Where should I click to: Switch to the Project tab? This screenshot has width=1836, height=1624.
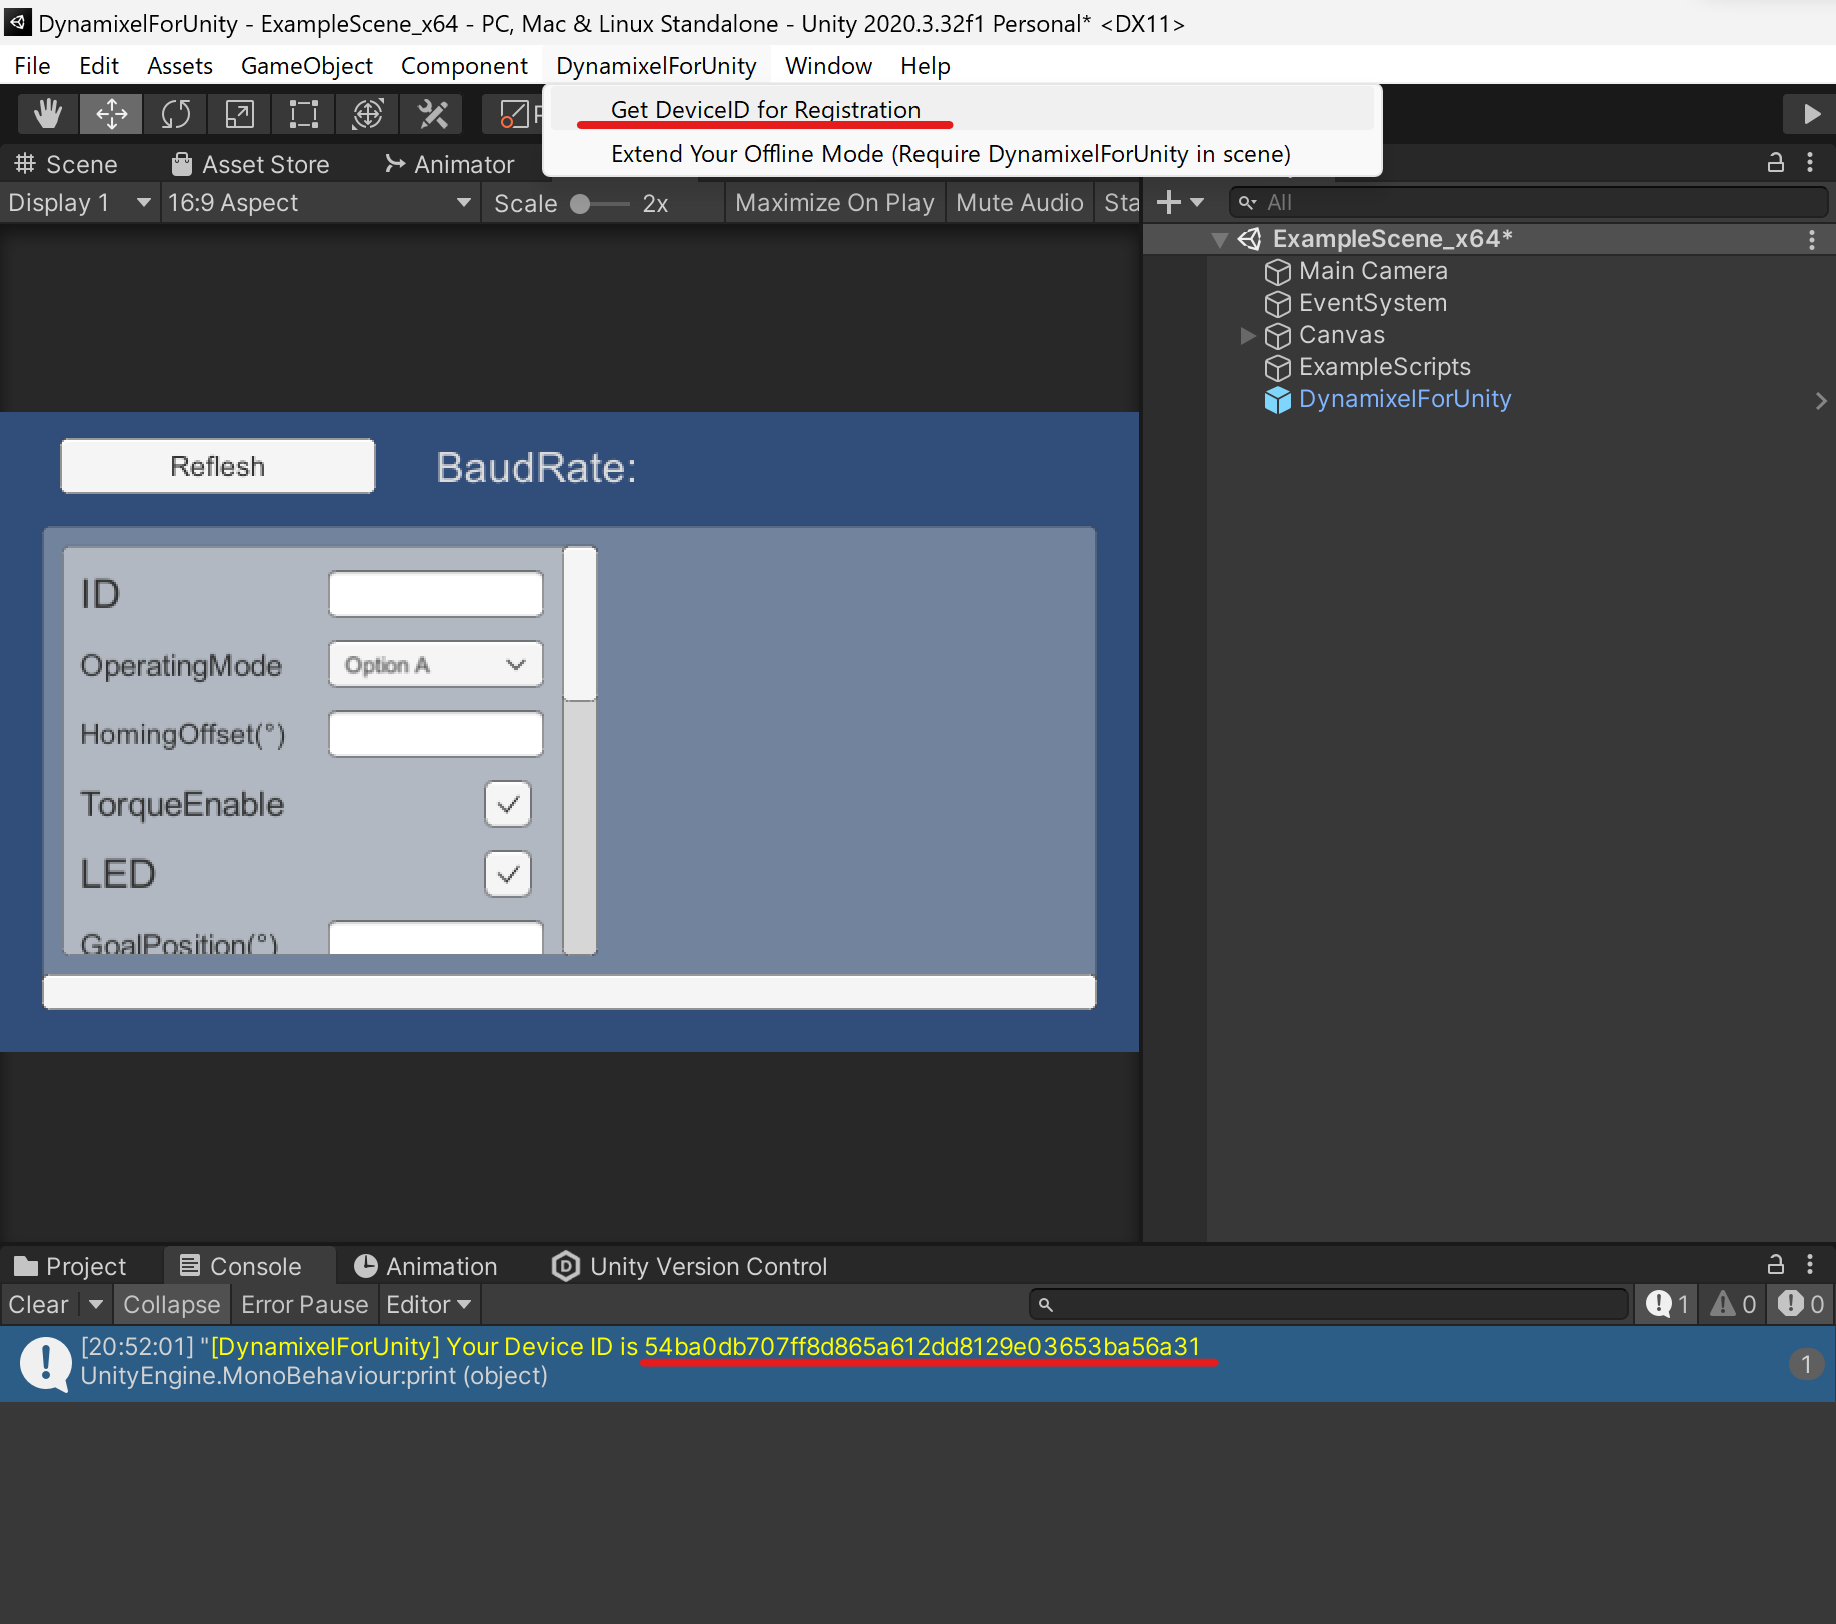[x=70, y=1266]
